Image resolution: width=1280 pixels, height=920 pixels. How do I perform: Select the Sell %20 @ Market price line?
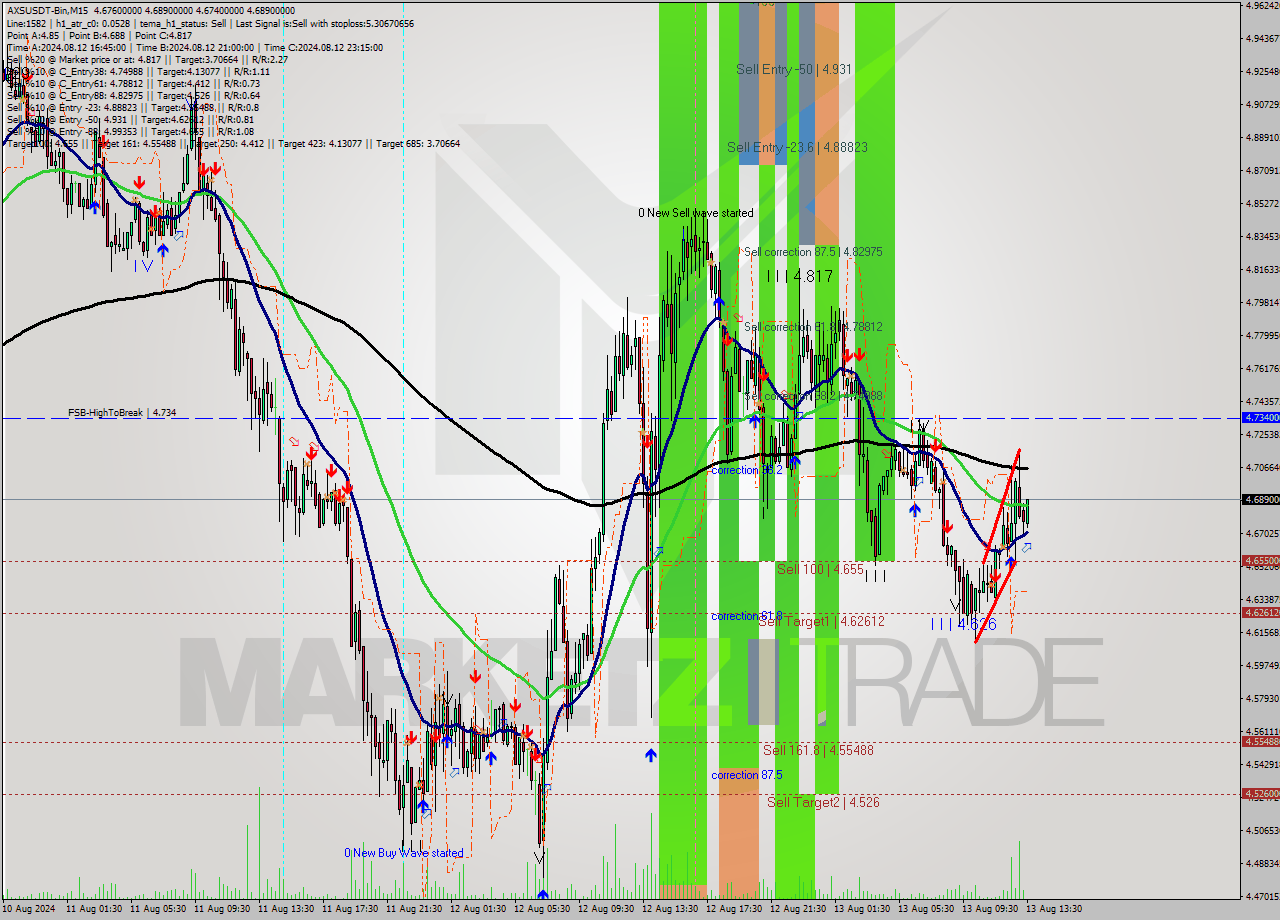146,59
